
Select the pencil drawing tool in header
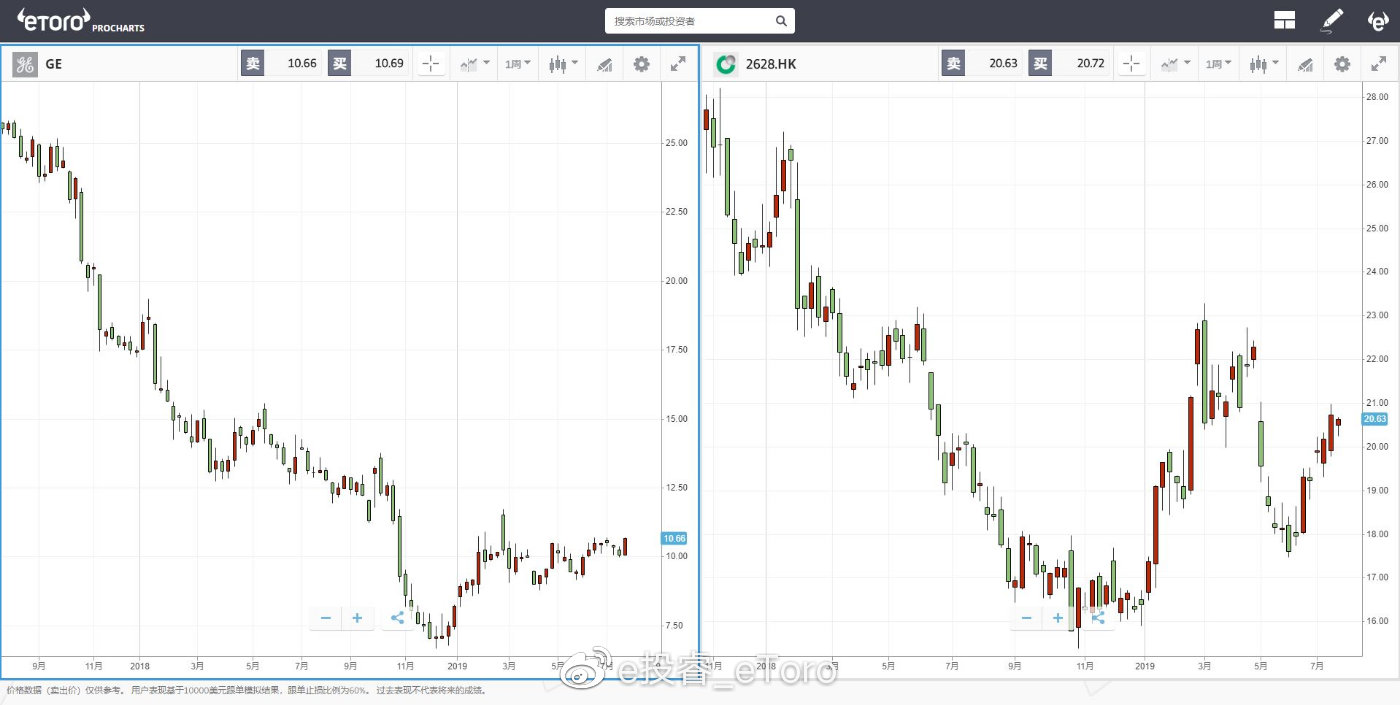(x=1333, y=20)
